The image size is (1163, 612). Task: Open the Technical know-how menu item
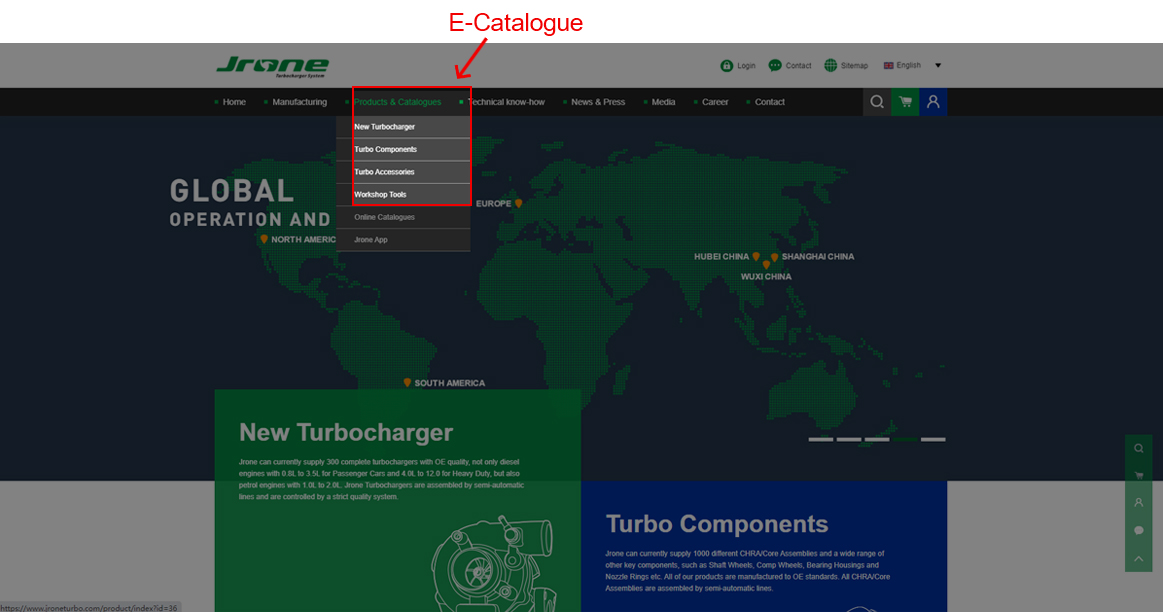pyautogui.click(x=507, y=102)
